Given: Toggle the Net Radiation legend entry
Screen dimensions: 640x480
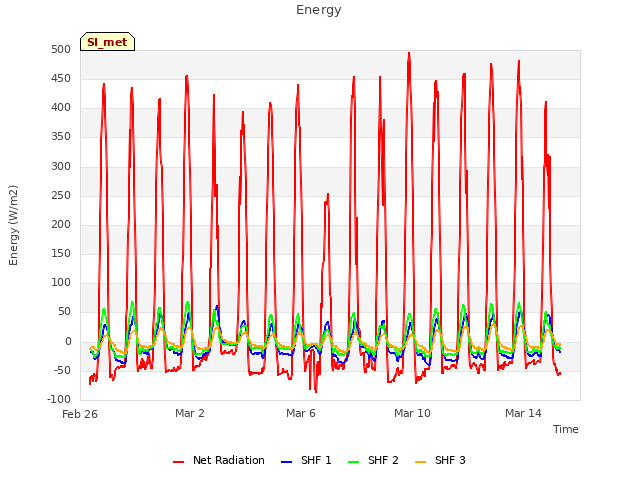Looking at the screenshot, I should 219,460.
